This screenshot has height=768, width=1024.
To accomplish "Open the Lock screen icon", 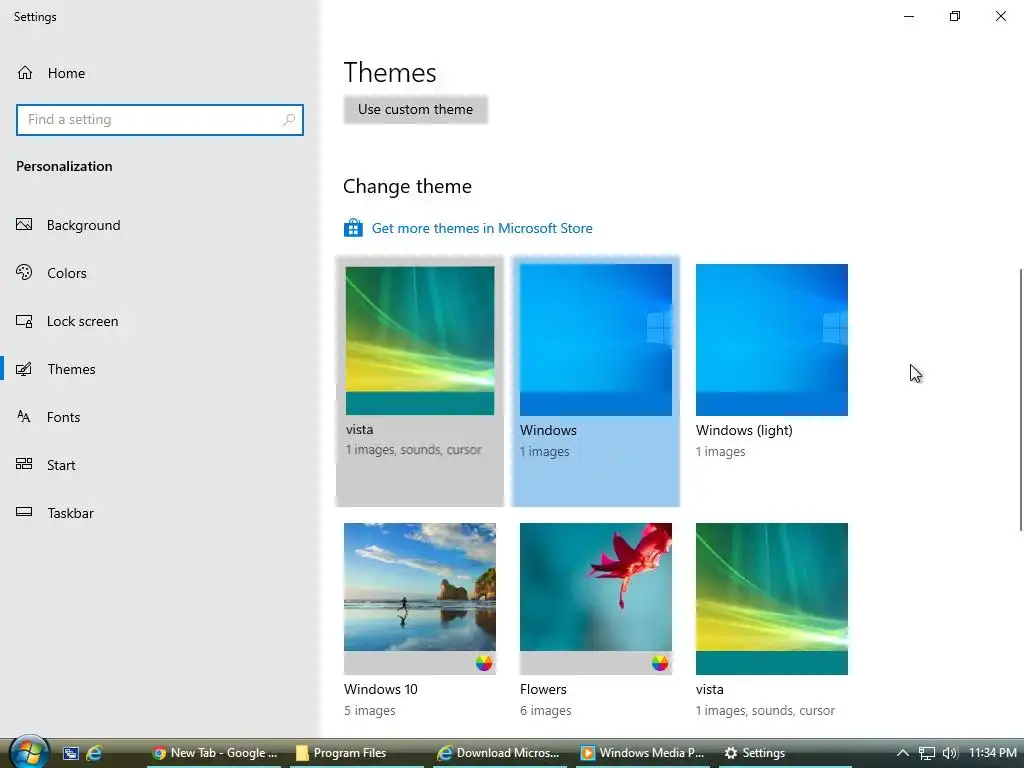I will point(24,321).
